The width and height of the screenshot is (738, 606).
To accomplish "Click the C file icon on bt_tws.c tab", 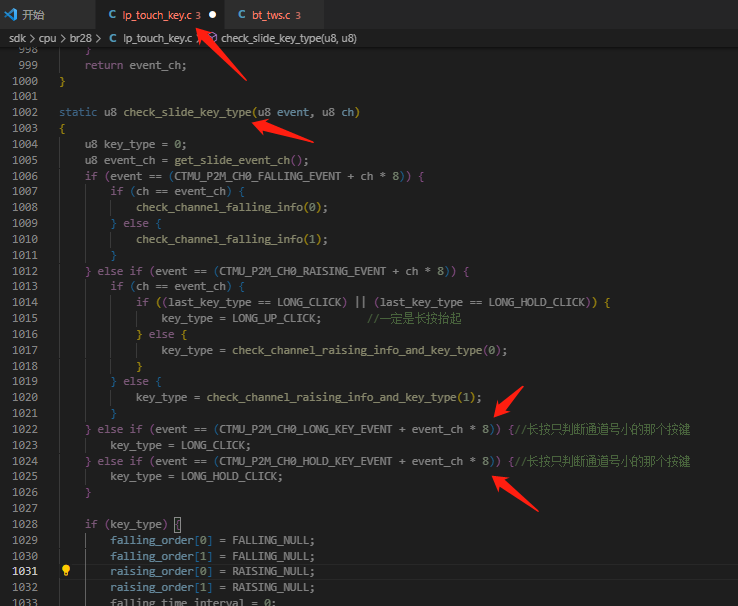I will pos(241,15).
